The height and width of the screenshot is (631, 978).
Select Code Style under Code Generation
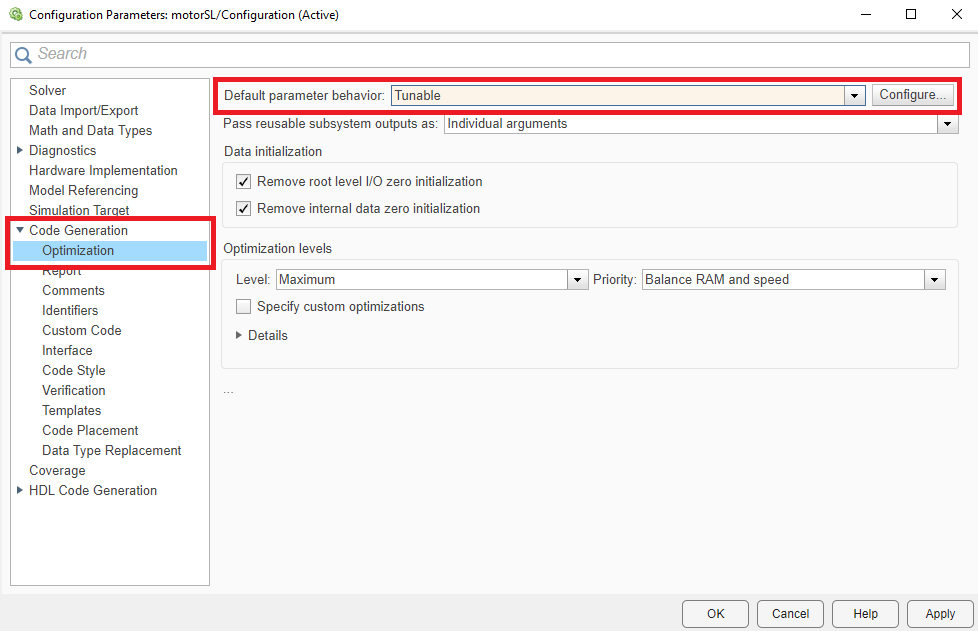click(74, 371)
